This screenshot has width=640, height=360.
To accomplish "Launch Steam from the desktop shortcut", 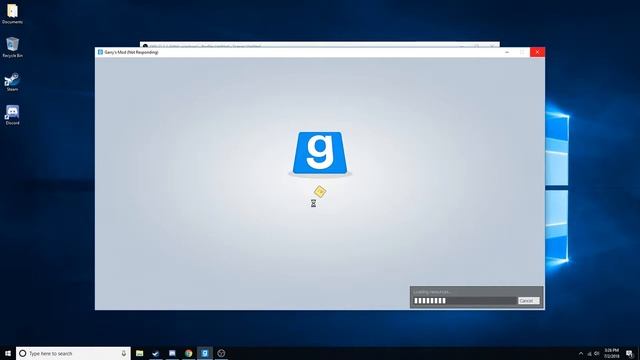I will click(12, 81).
